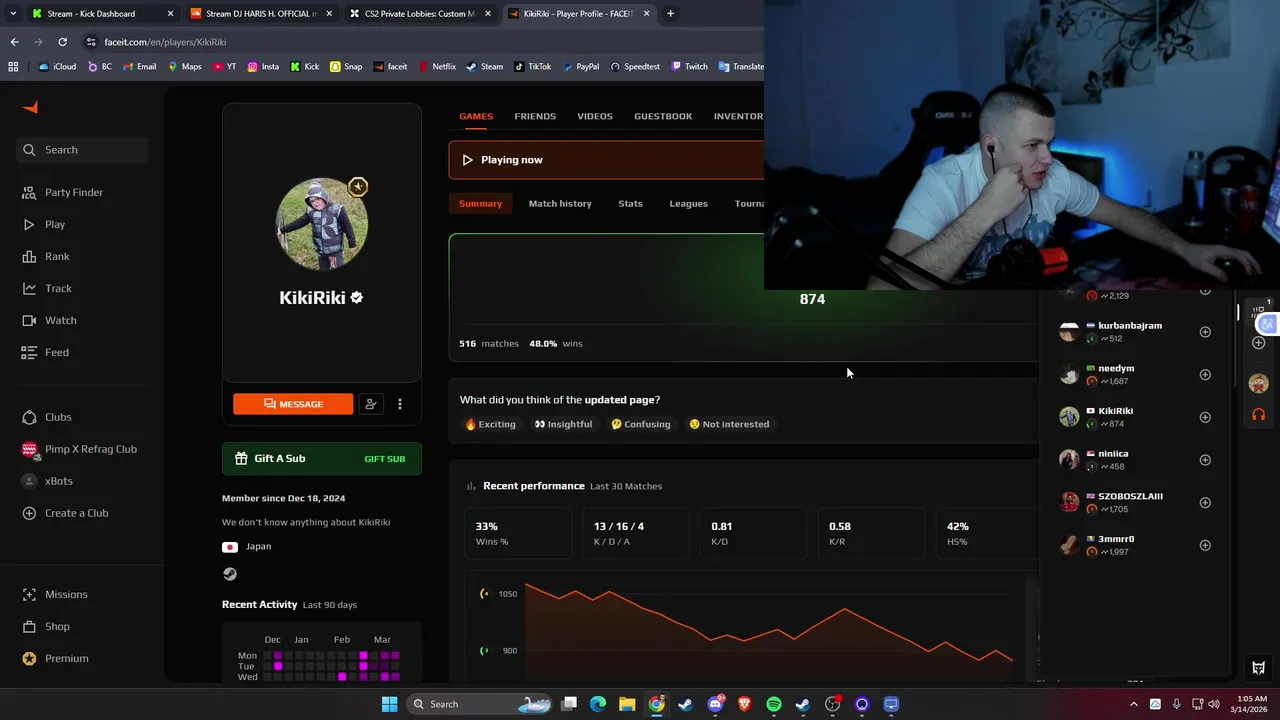Screen dimensions: 1280x720
Task: Open File Explorer from the taskbar
Action: (627, 704)
